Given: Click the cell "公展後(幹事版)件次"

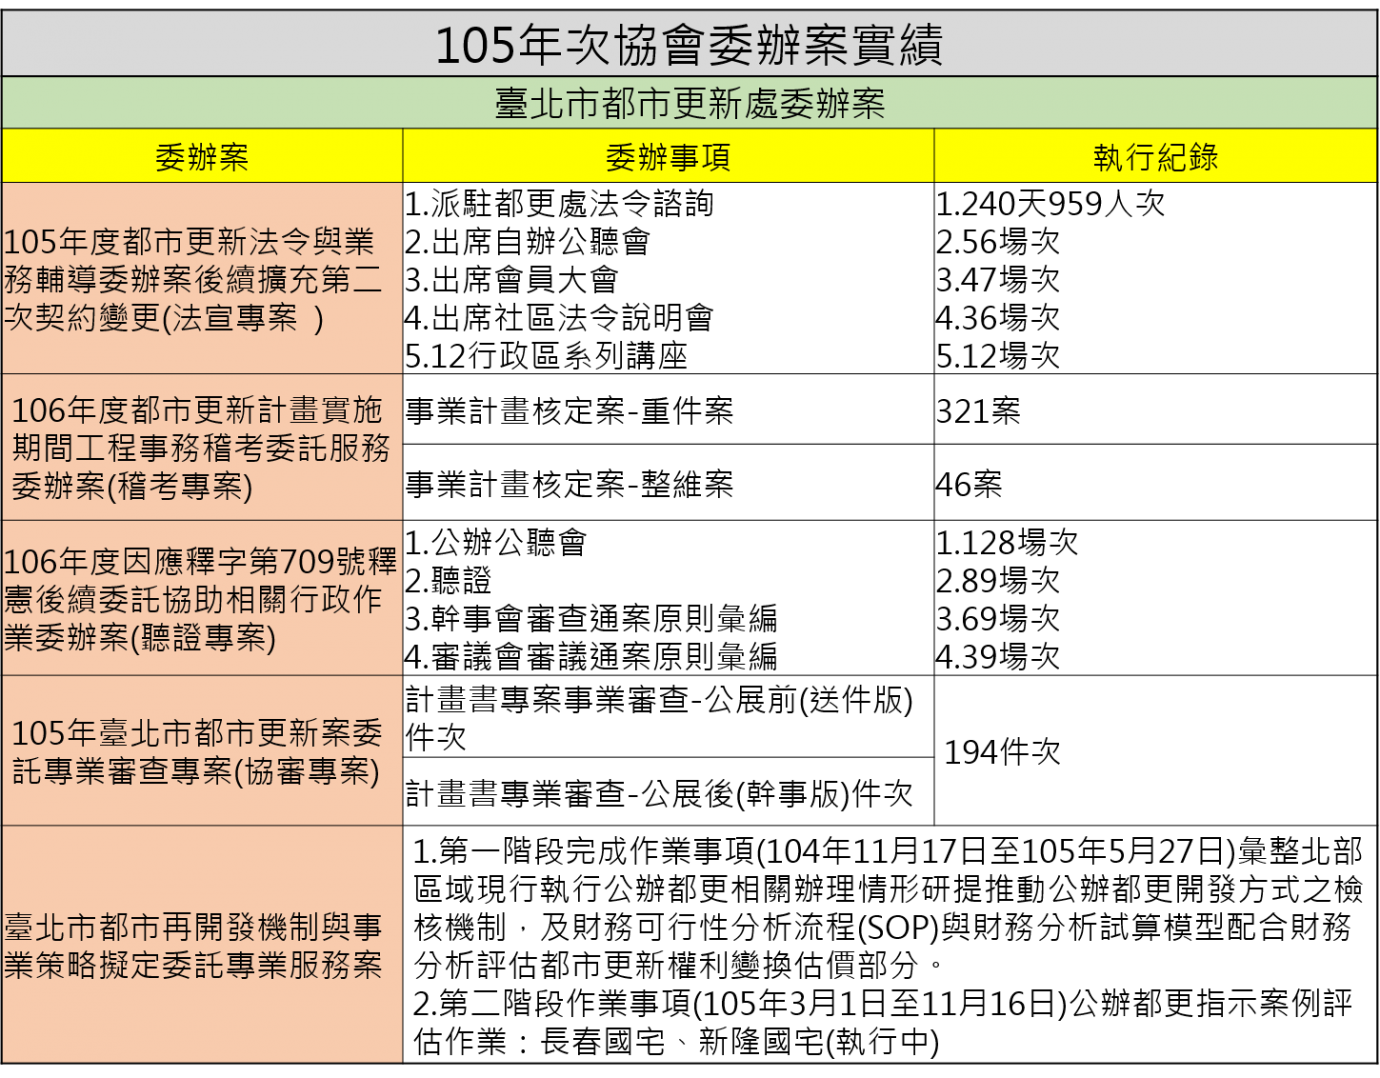Looking at the screenshot, I should pyautogui.click(x=668, y=792).
